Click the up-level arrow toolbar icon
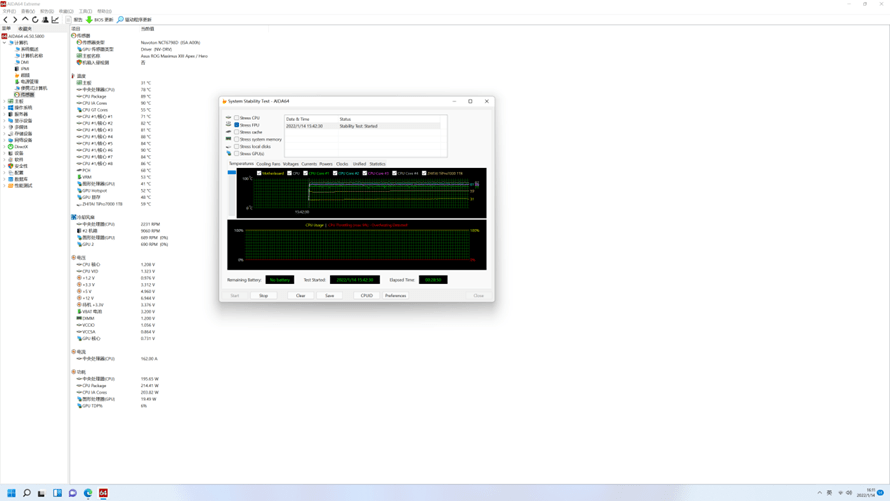 point(25,19)
